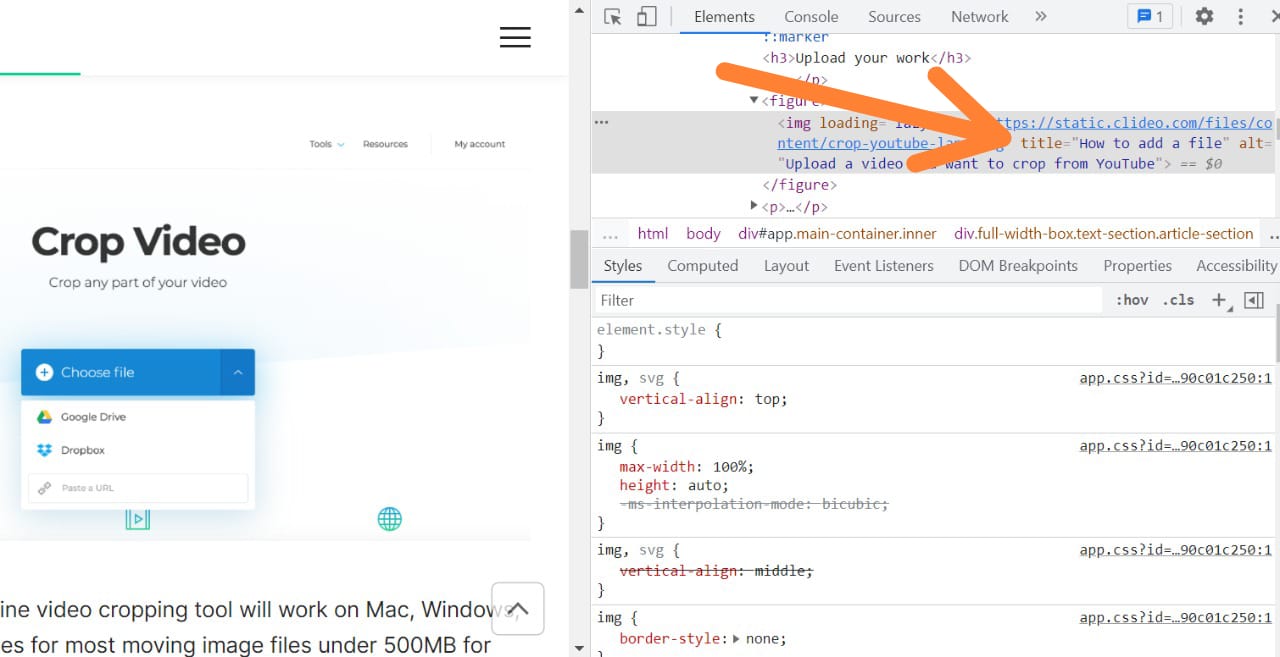Show earlier breadcrumbs with left ellipsis
The height and width of the screenshot is (657, 1280).
pos(609,234)
